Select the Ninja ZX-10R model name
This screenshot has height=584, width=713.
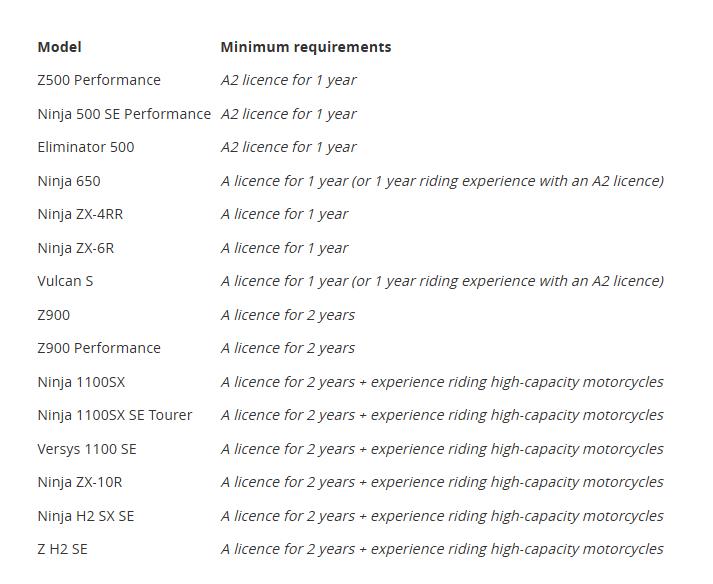tap(80, 482)
